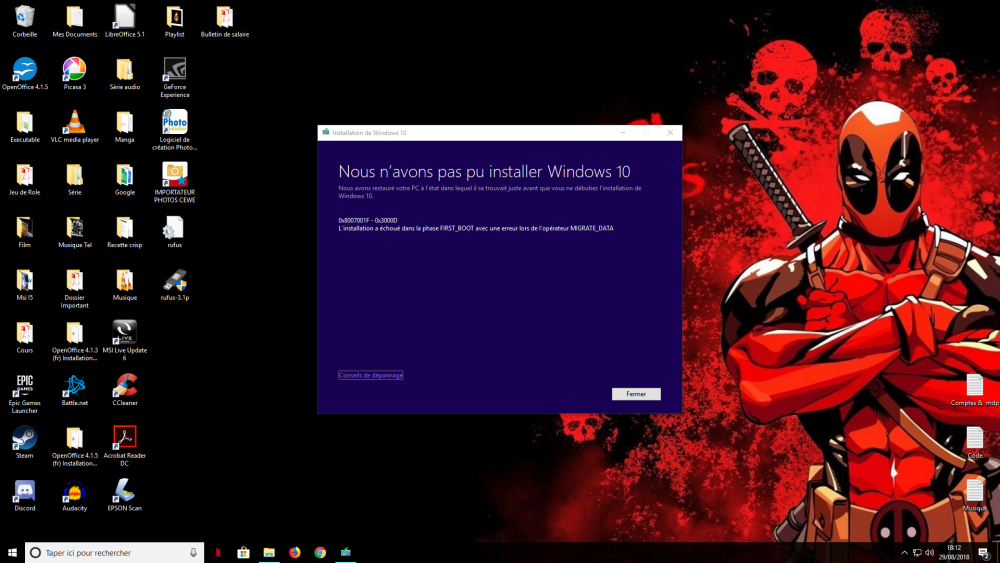Expand the hidden system tray icons

[904, 553]
